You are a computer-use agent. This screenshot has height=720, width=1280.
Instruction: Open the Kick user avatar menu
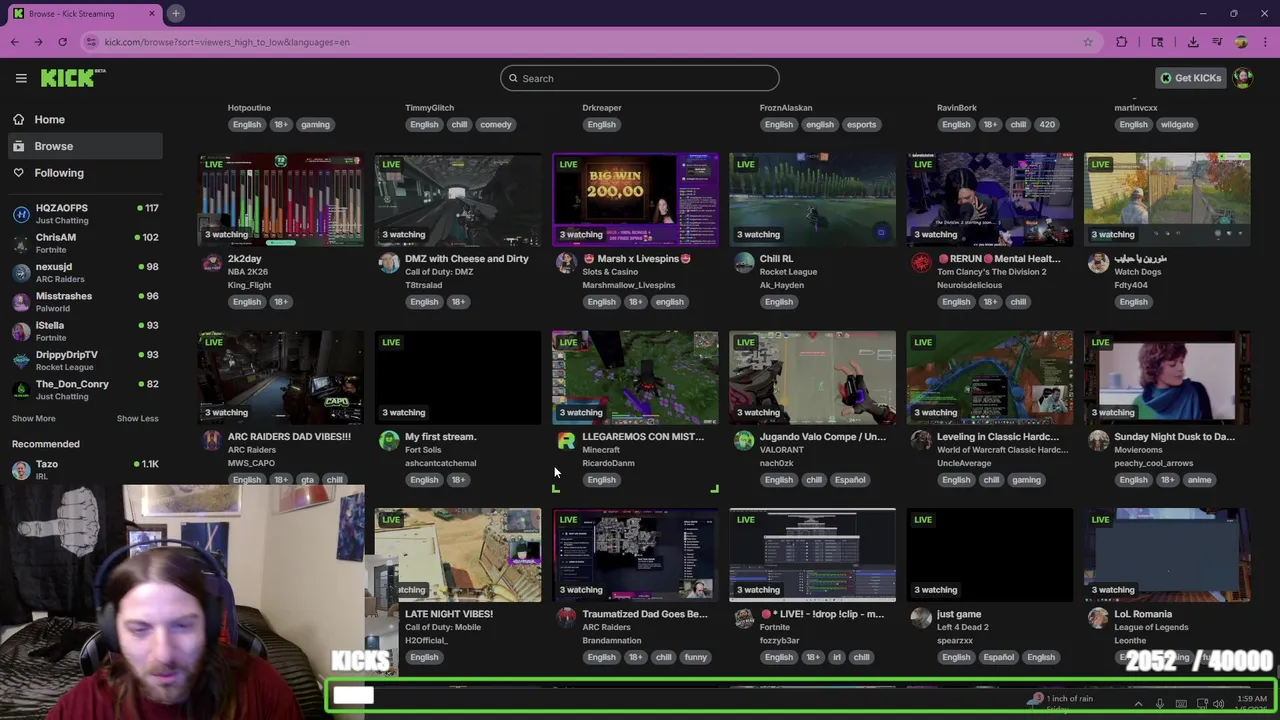pyautogui.click(x=1243, y=78)
